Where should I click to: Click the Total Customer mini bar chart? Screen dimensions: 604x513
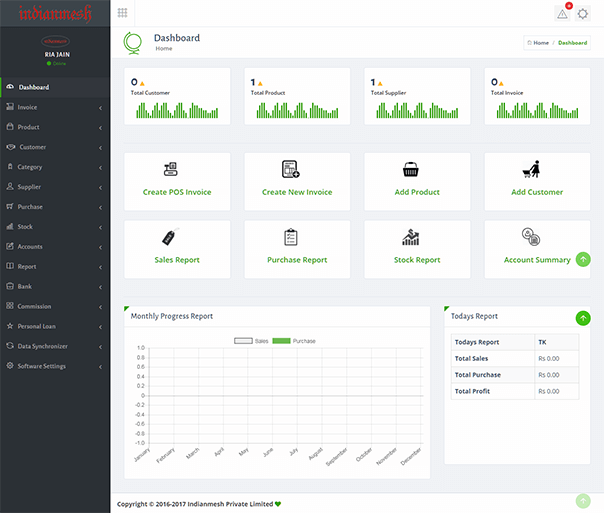click(177, 110)
